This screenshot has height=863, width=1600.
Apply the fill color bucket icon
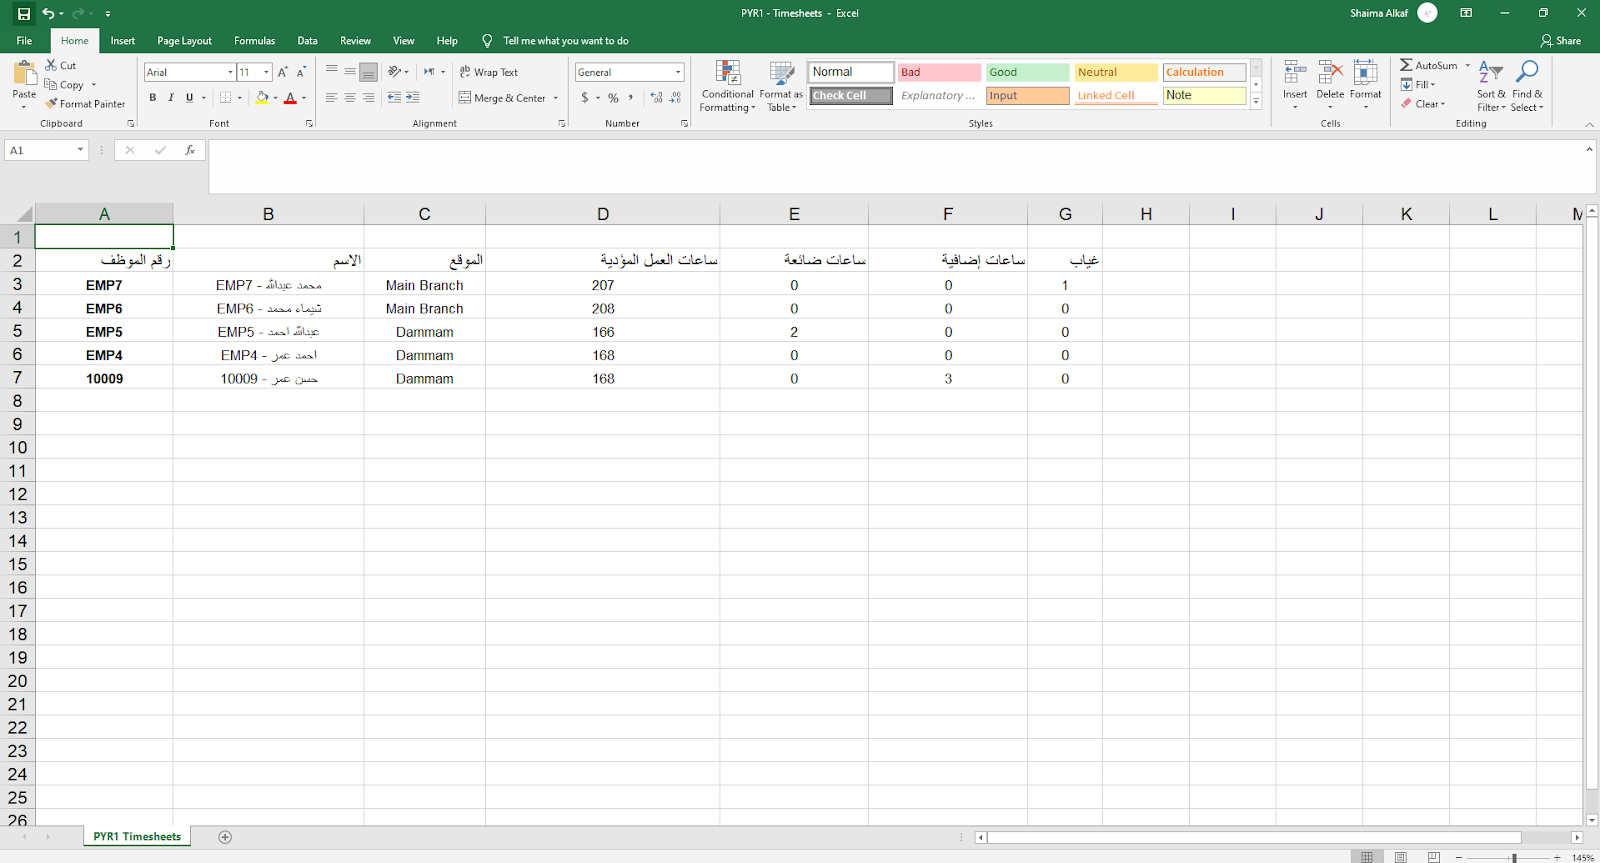(262, 98)
